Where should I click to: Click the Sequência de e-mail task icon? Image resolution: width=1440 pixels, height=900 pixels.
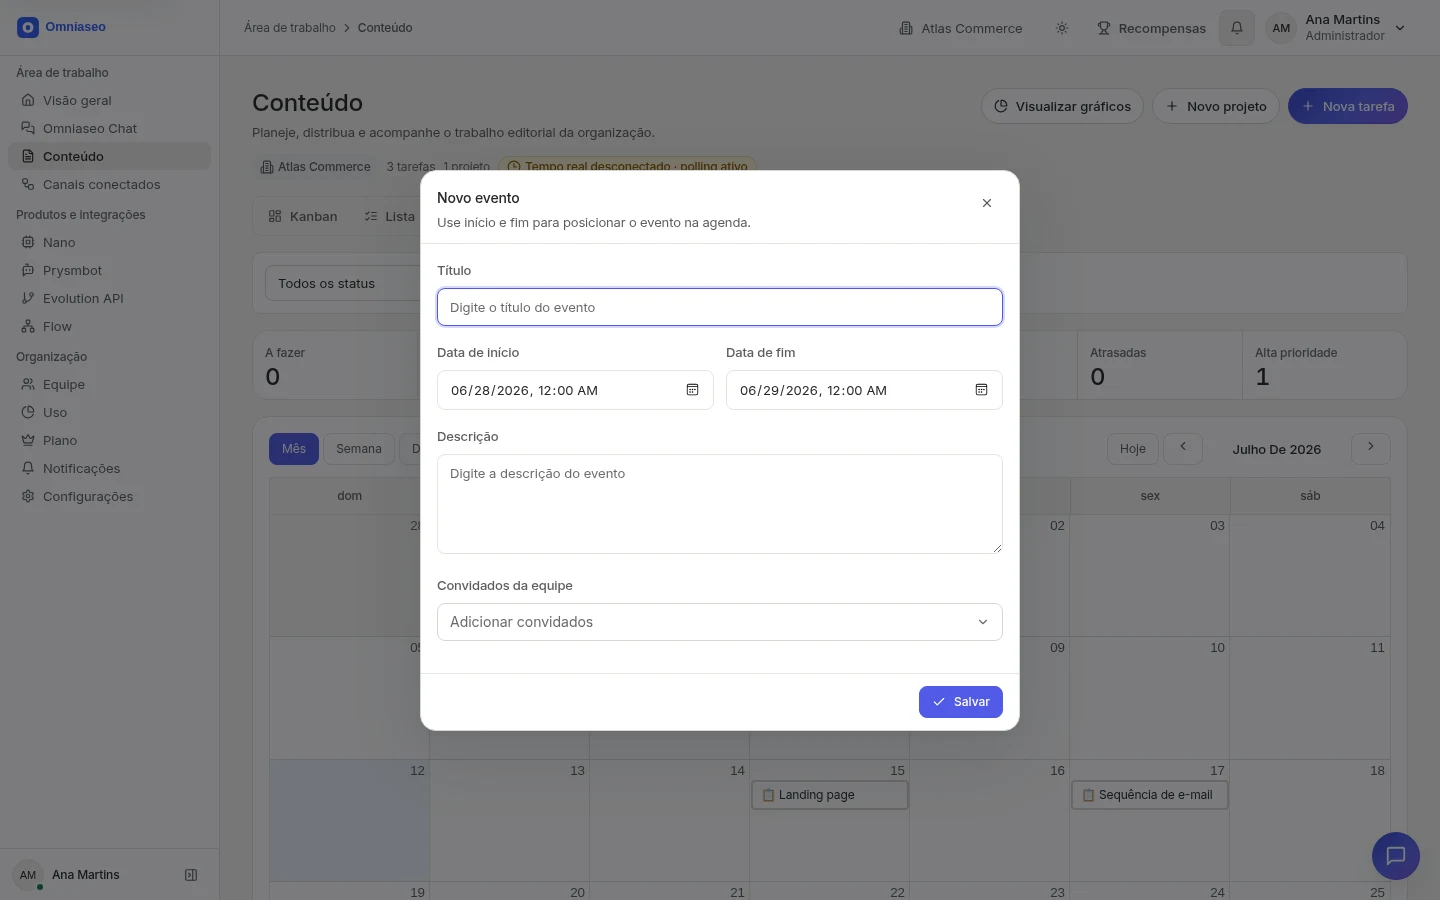[x=1088, y=795]
